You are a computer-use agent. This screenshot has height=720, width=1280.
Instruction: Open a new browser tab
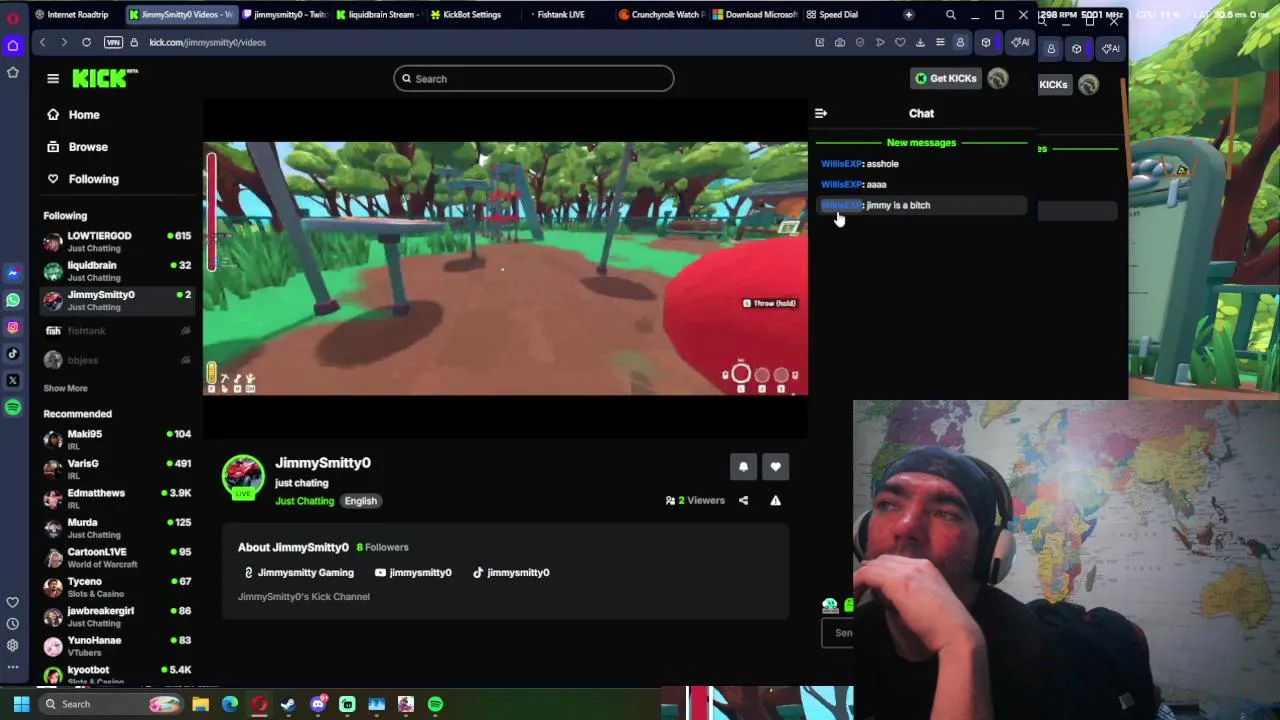[908, 15]
